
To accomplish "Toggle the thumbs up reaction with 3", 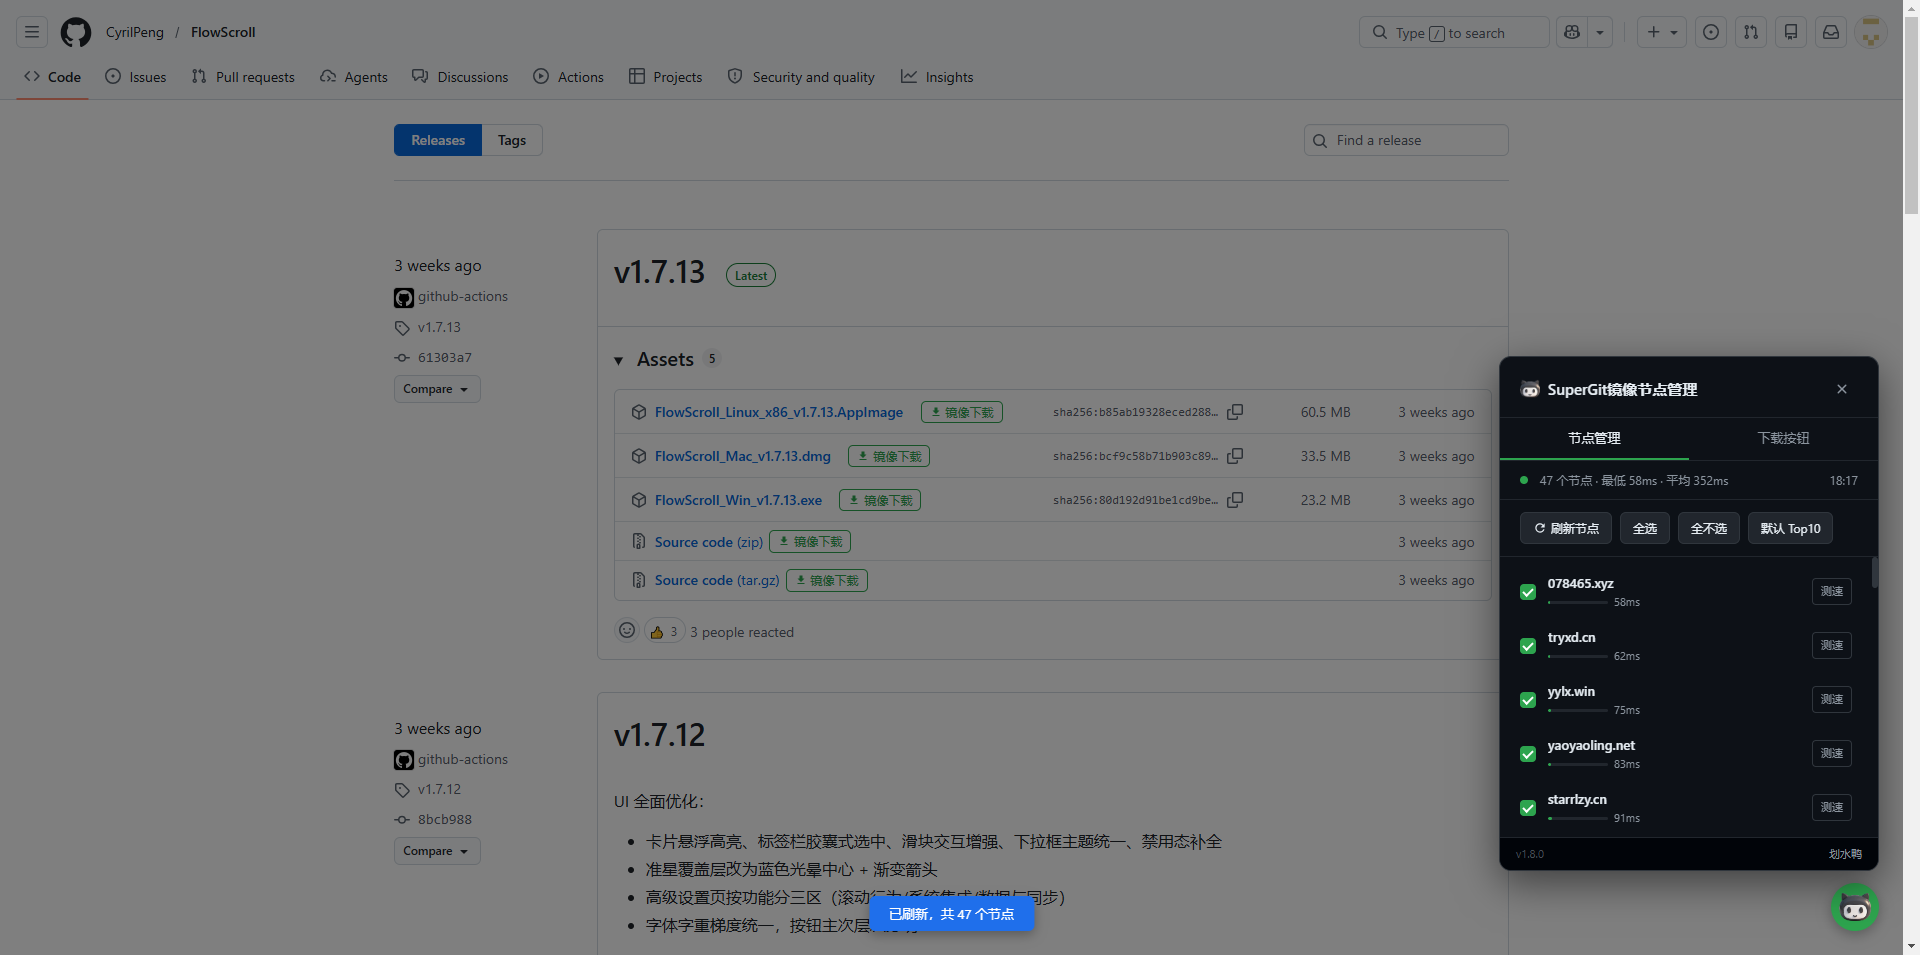I will (x=664, y=632).
